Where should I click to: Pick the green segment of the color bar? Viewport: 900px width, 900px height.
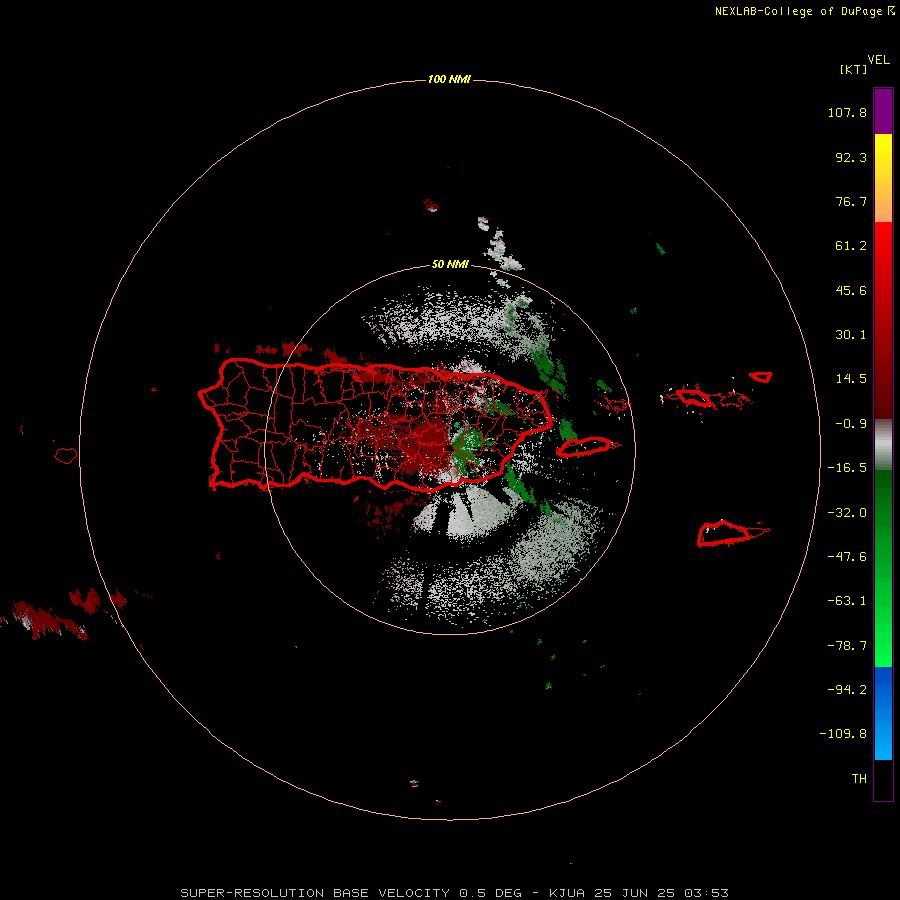883,568
